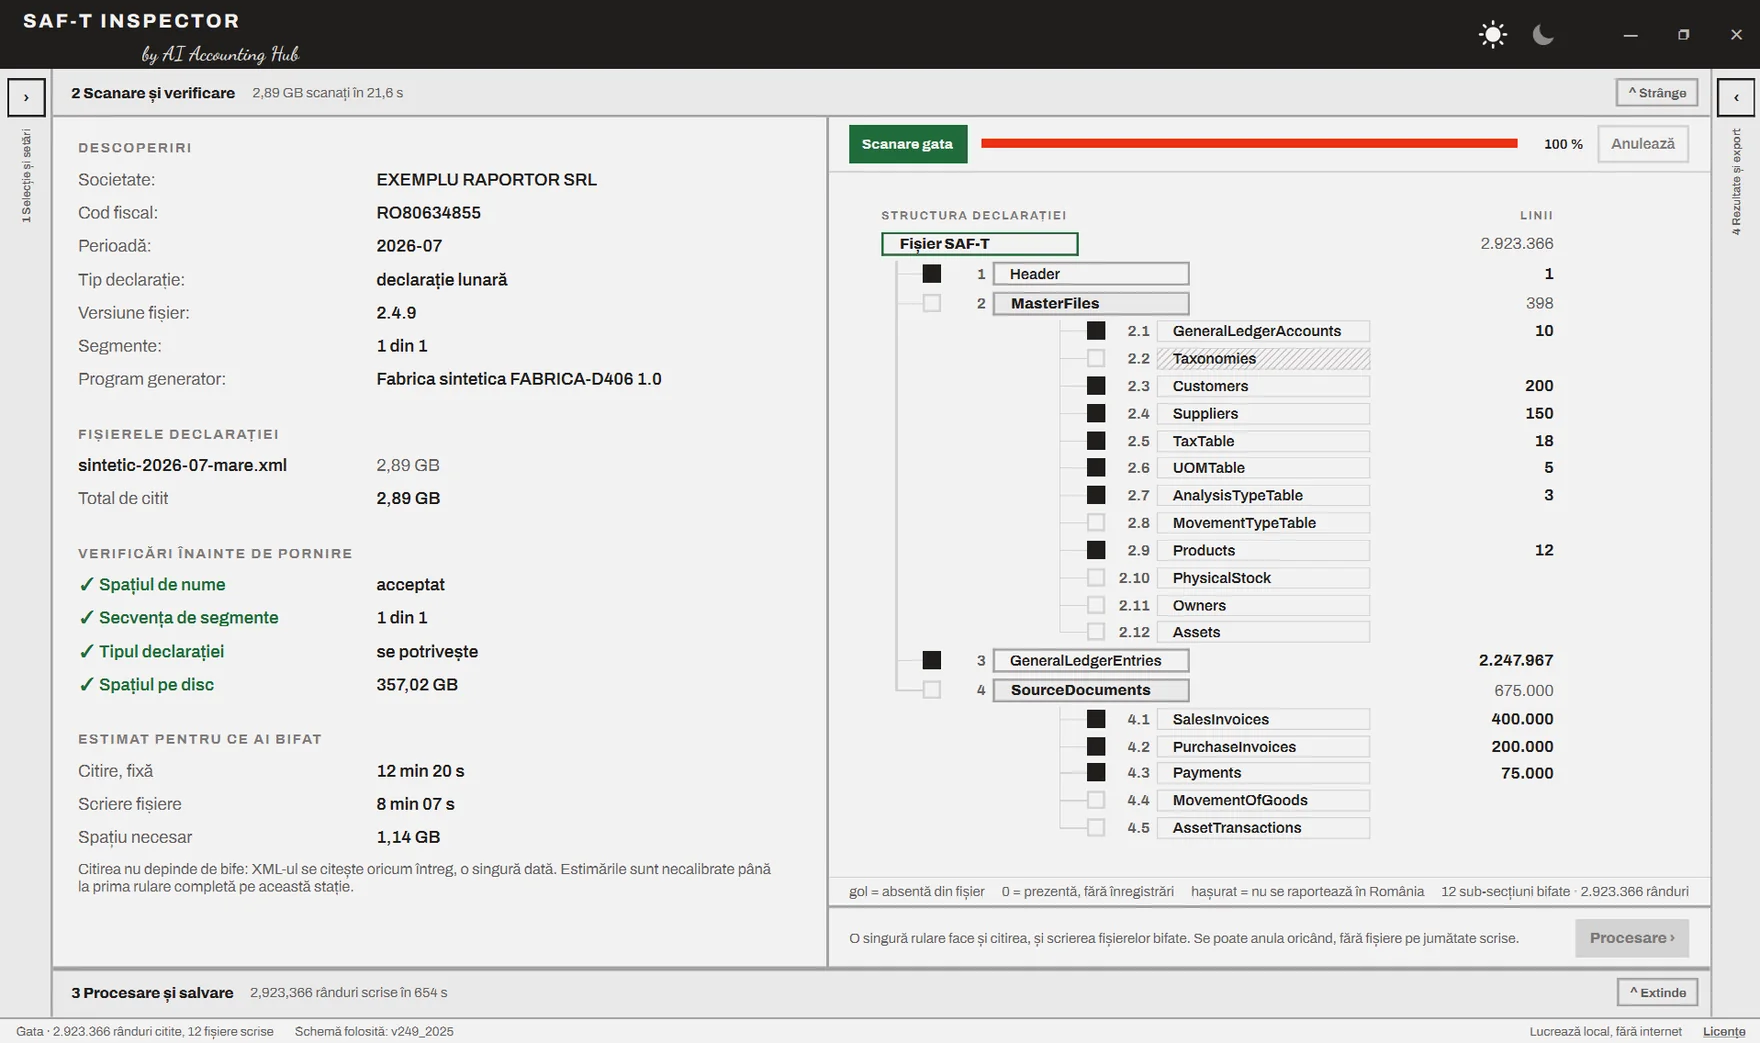Collapse section with Strânge button
Screen dimensions: 1760x1043
point(1657,93)
